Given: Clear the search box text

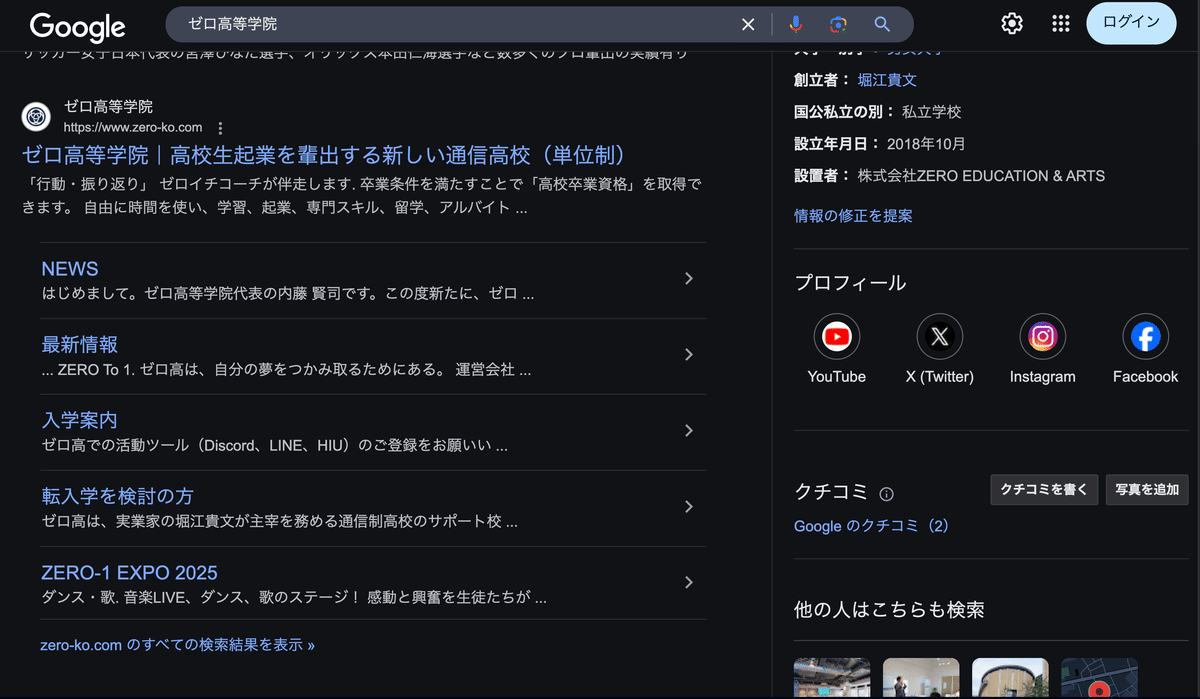Looking at the screenshot, I should [x=748, y=24].
